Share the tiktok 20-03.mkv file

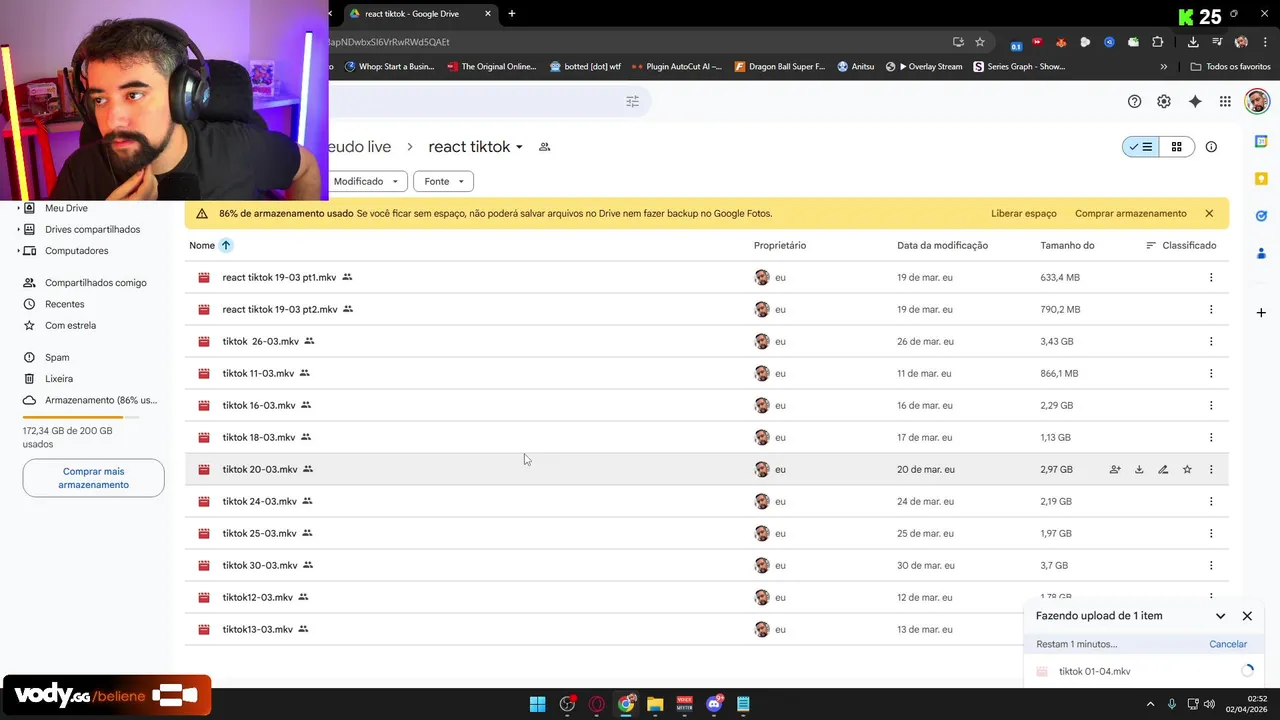[x=1115, y=469]
